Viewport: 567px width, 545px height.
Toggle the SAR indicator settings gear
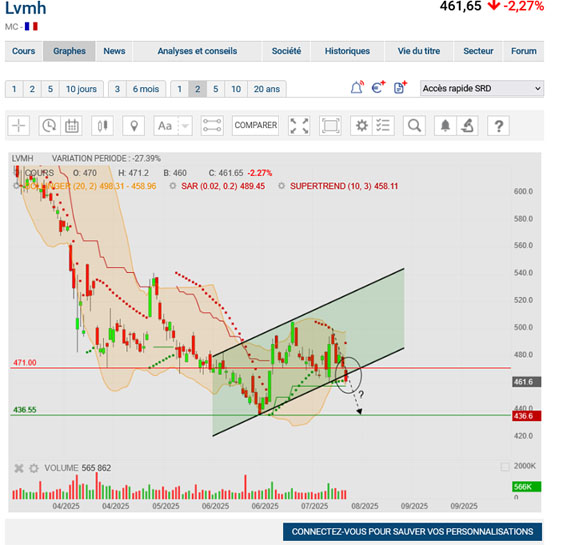pos(172,186)
